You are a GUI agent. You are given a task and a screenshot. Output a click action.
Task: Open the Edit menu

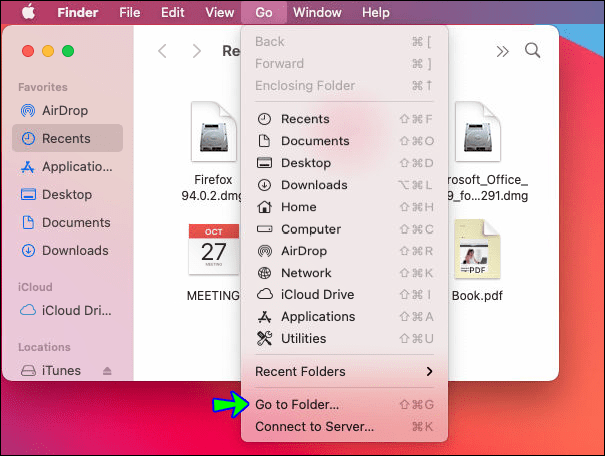point(172,12)
